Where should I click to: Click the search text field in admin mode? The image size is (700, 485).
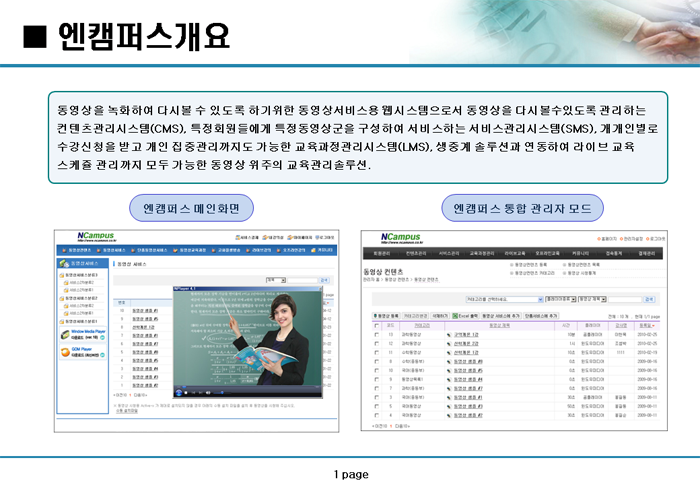[x=625, y=299]
